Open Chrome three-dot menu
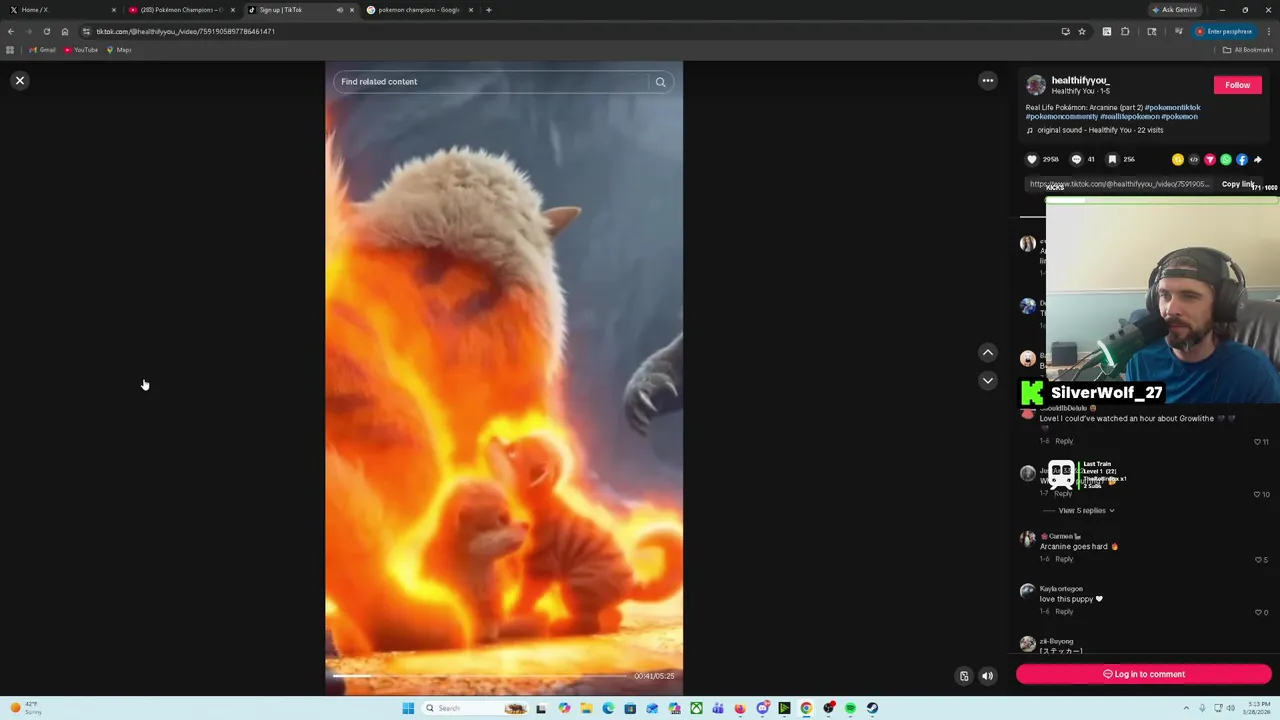Viewport: 1280px width, 720px height. (x=1269, y=31)
